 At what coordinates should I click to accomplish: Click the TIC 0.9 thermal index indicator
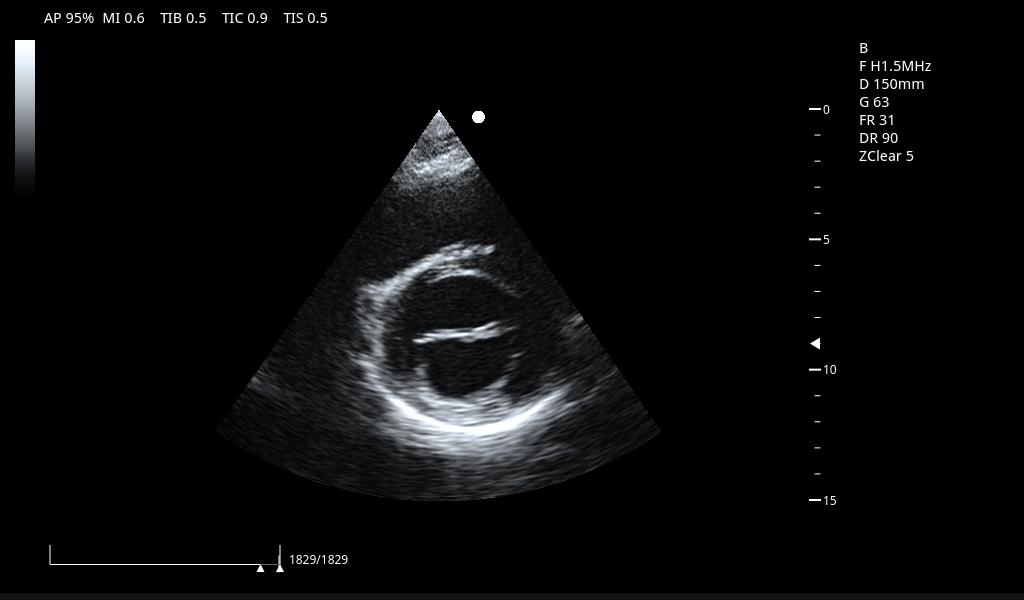point(244,18)
